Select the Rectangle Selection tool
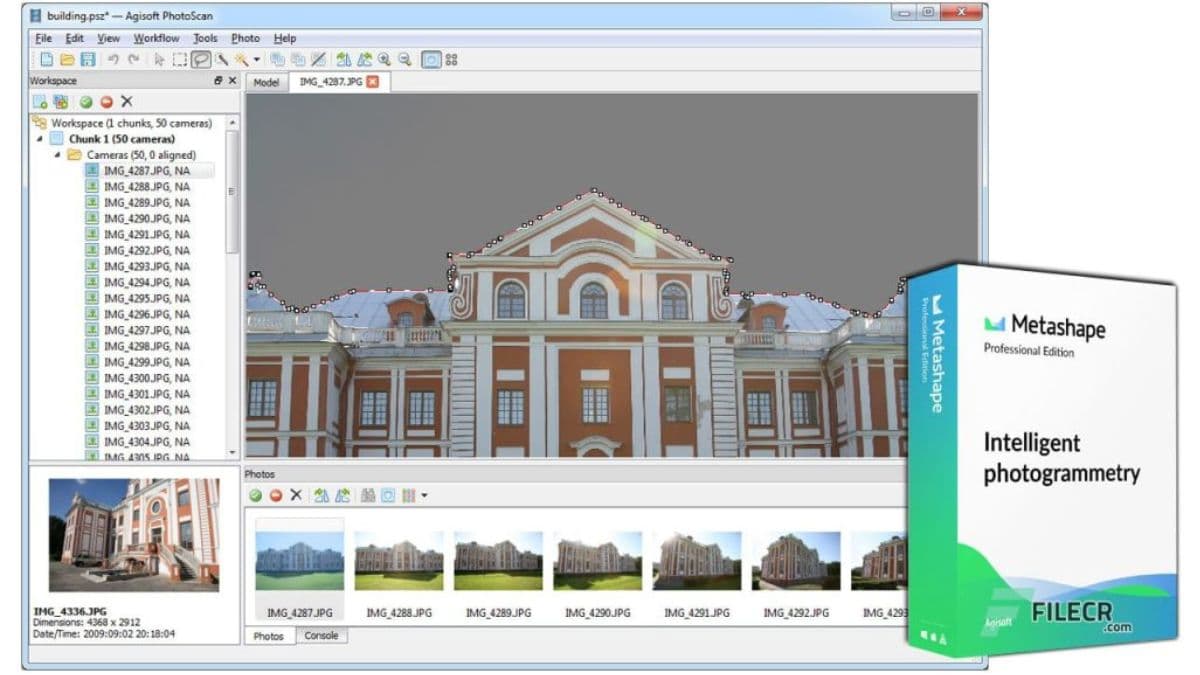Screen dimensions: 1200x675 [x=179, y=60]
